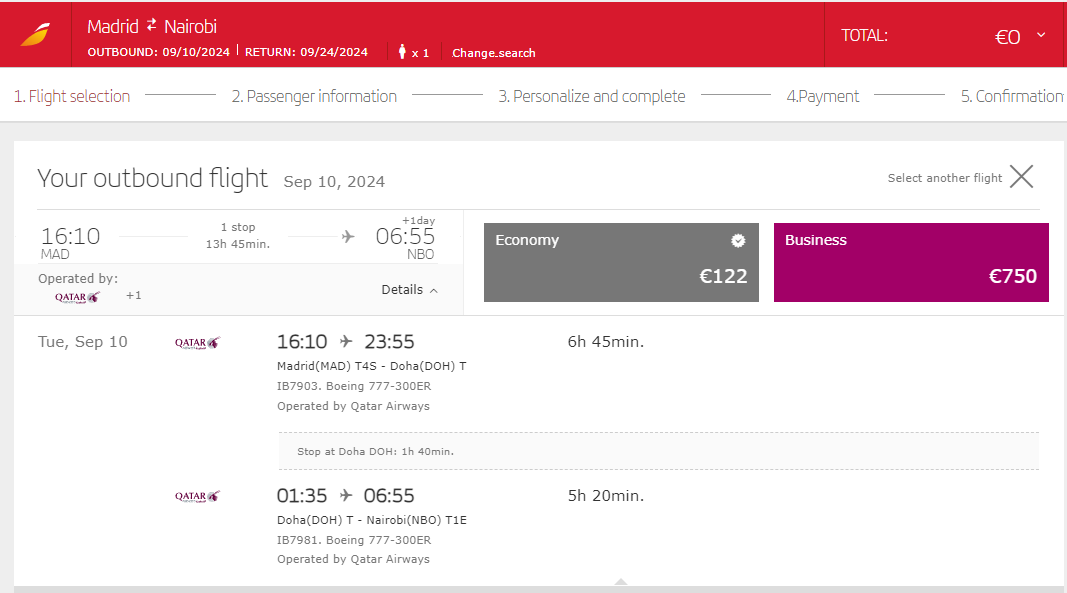Viewport: 1067px width, 593px height.
Task: Select the Economy €122 fare
Action: [621, 262]
